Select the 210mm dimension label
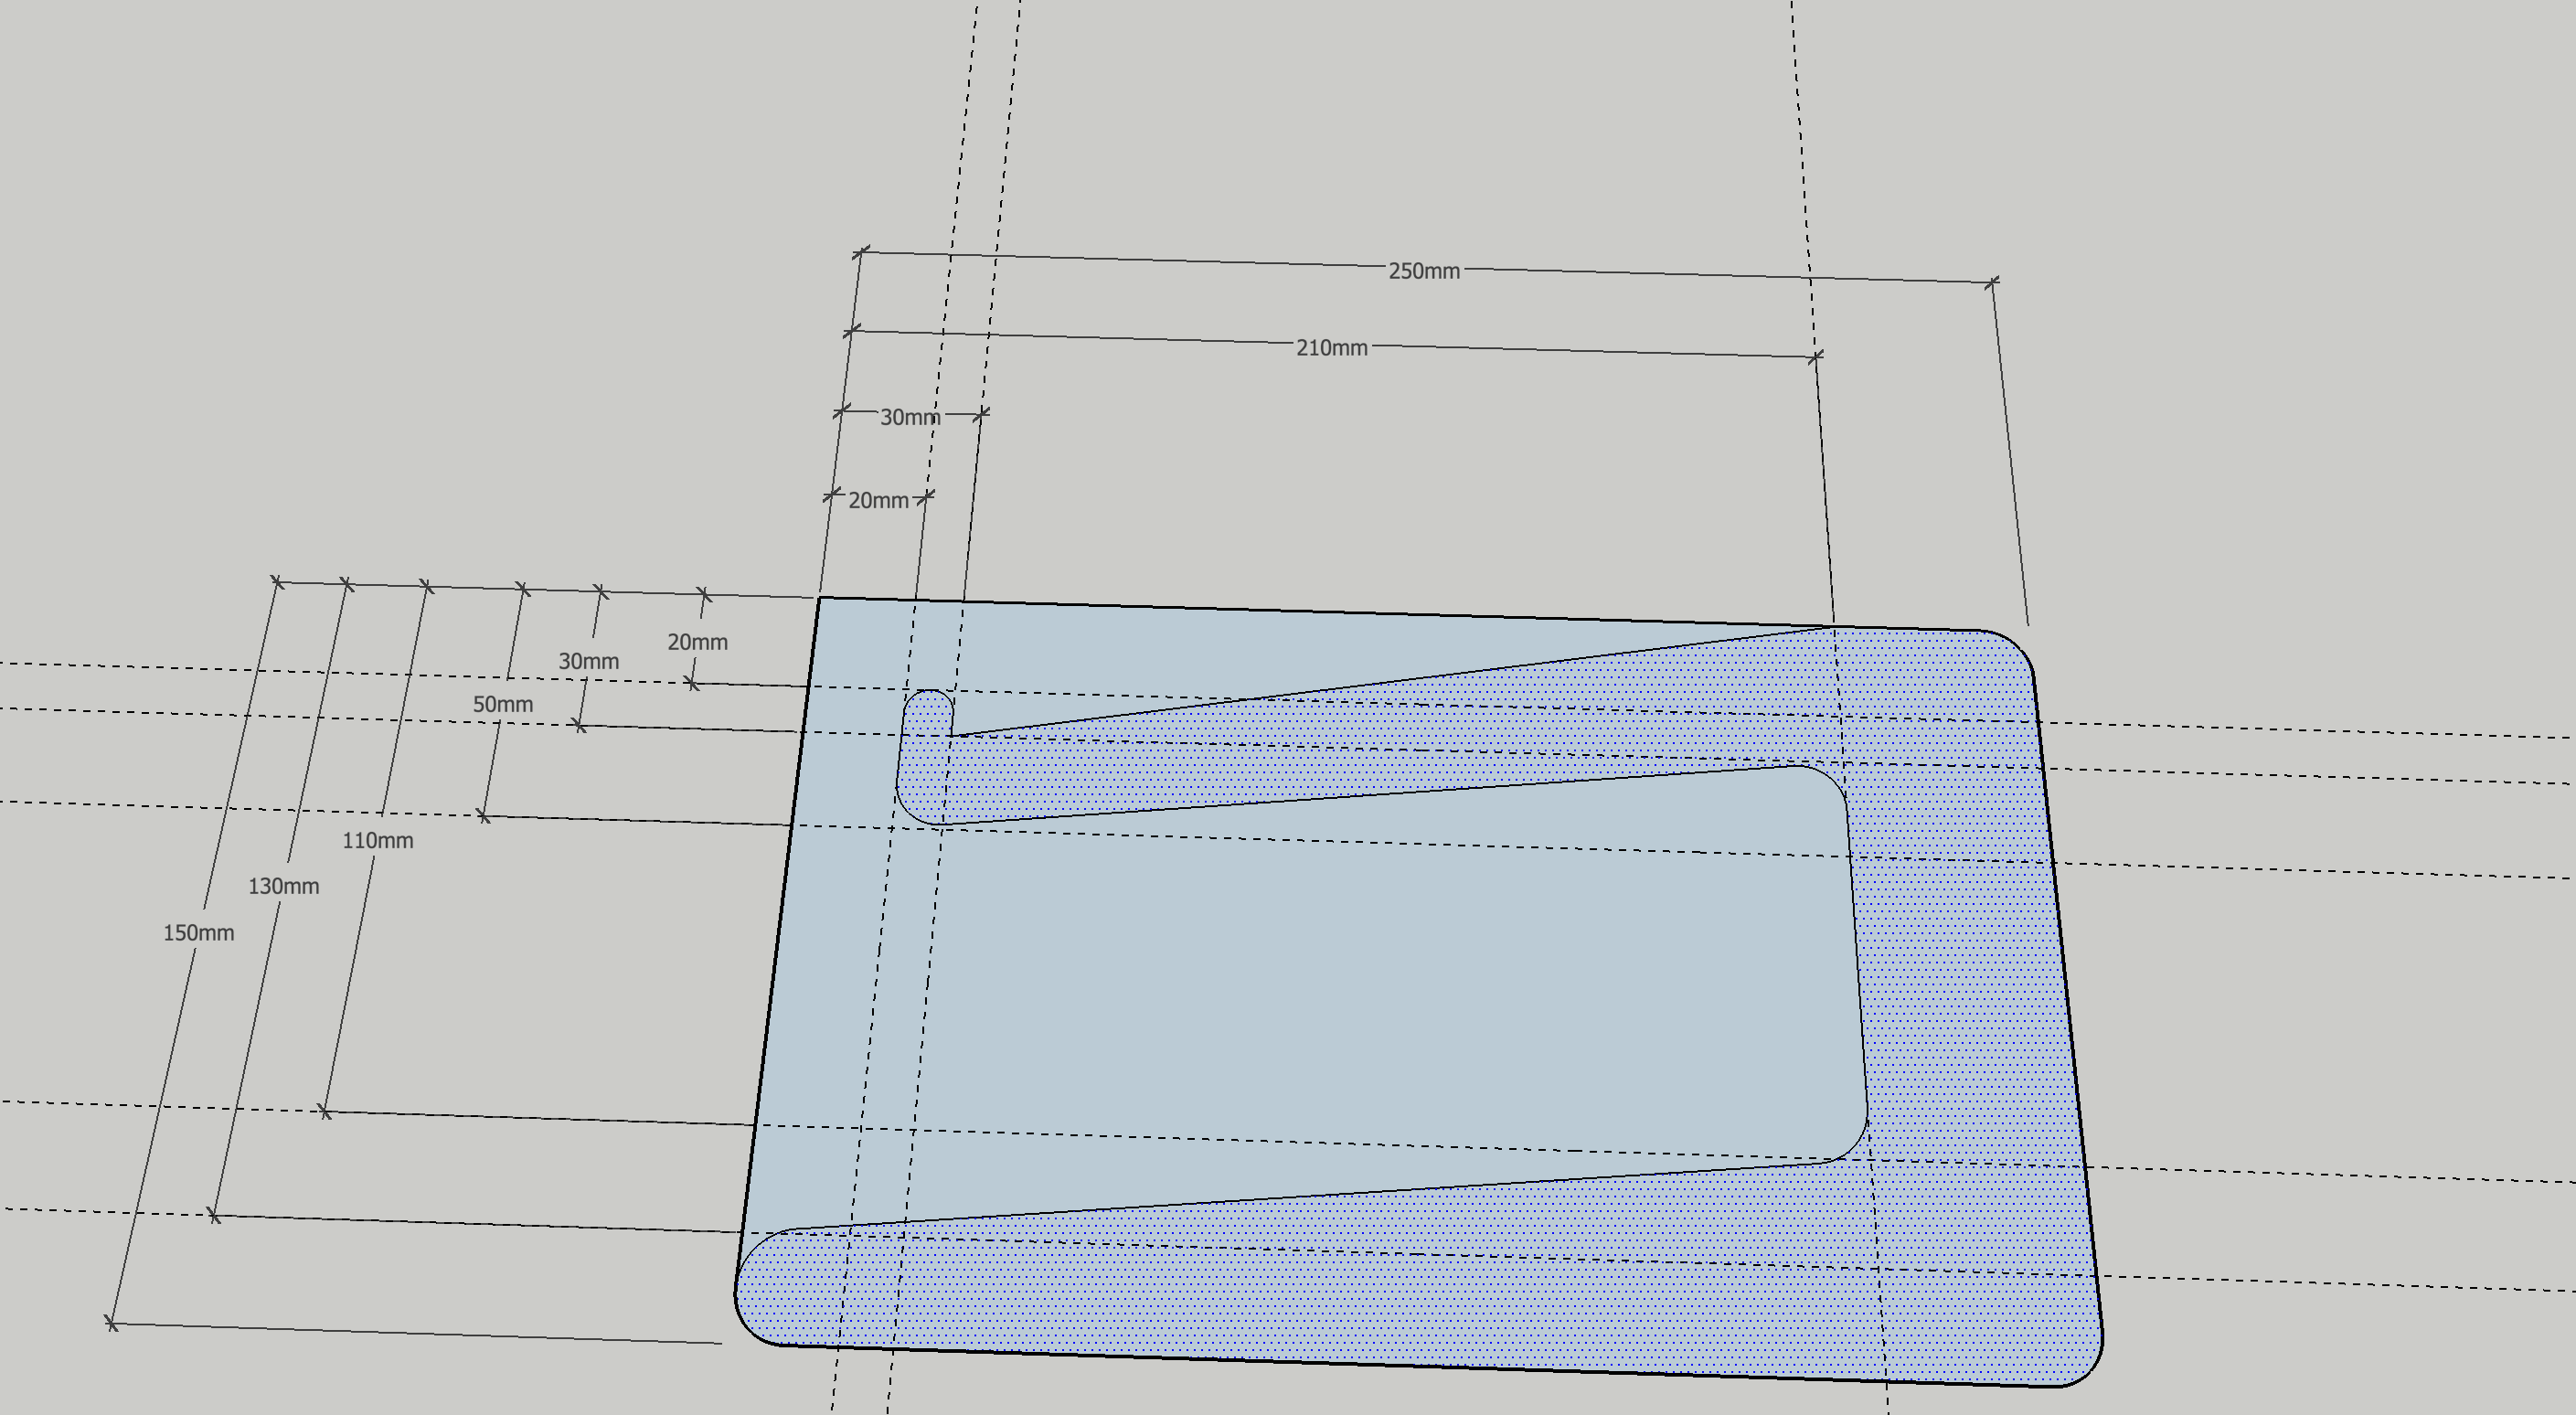The height and width of the screenshot is (1415, 2576). pyautogui.click(x=1331, y=348)
